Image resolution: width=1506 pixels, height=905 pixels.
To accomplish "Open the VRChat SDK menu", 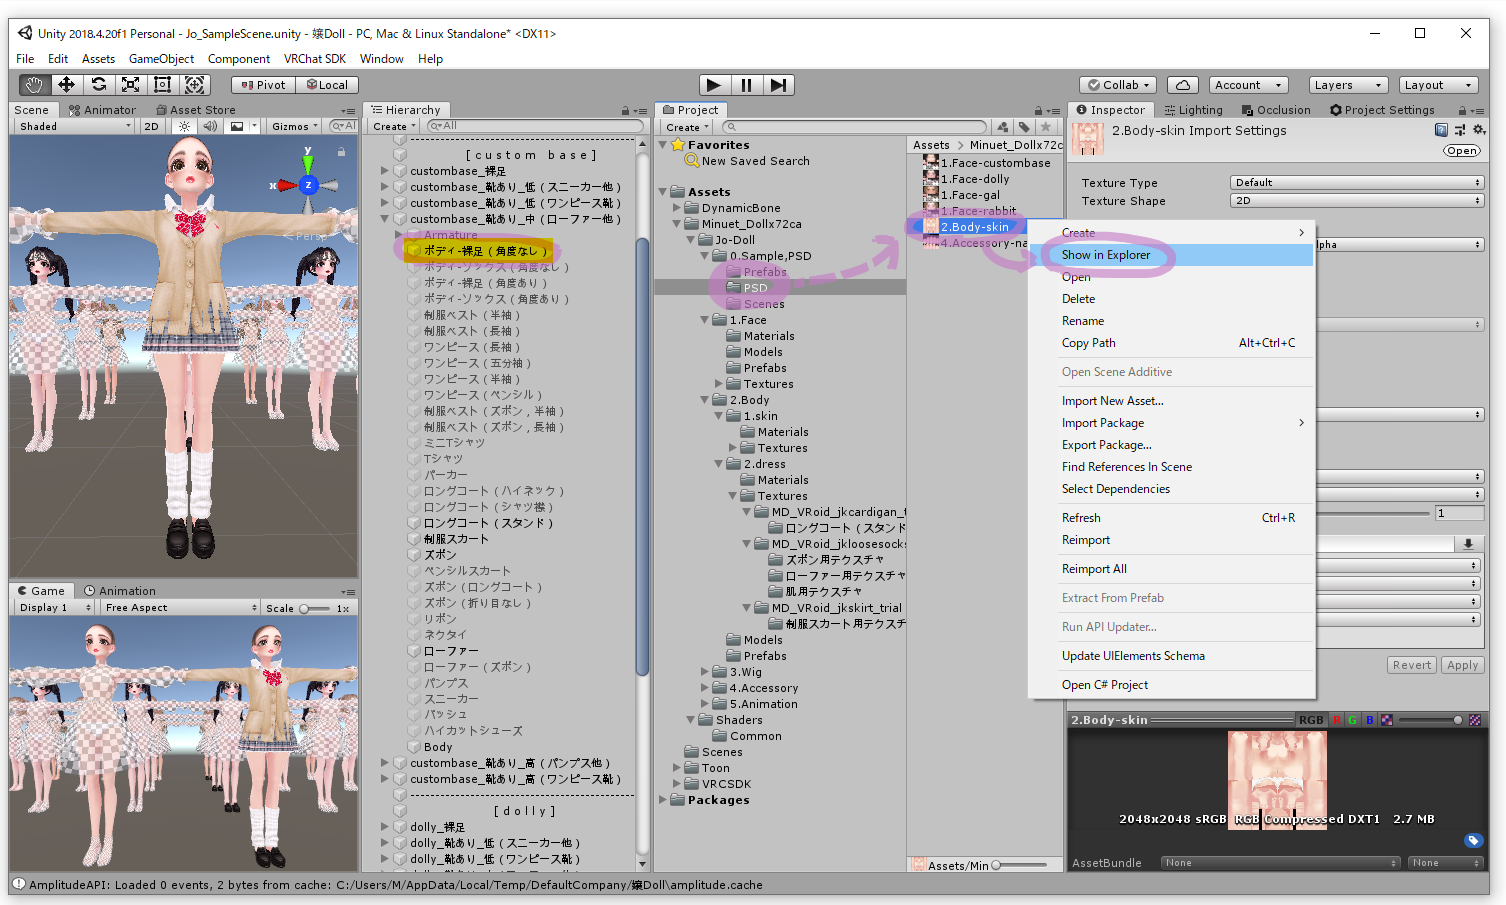I will [314, 59].
